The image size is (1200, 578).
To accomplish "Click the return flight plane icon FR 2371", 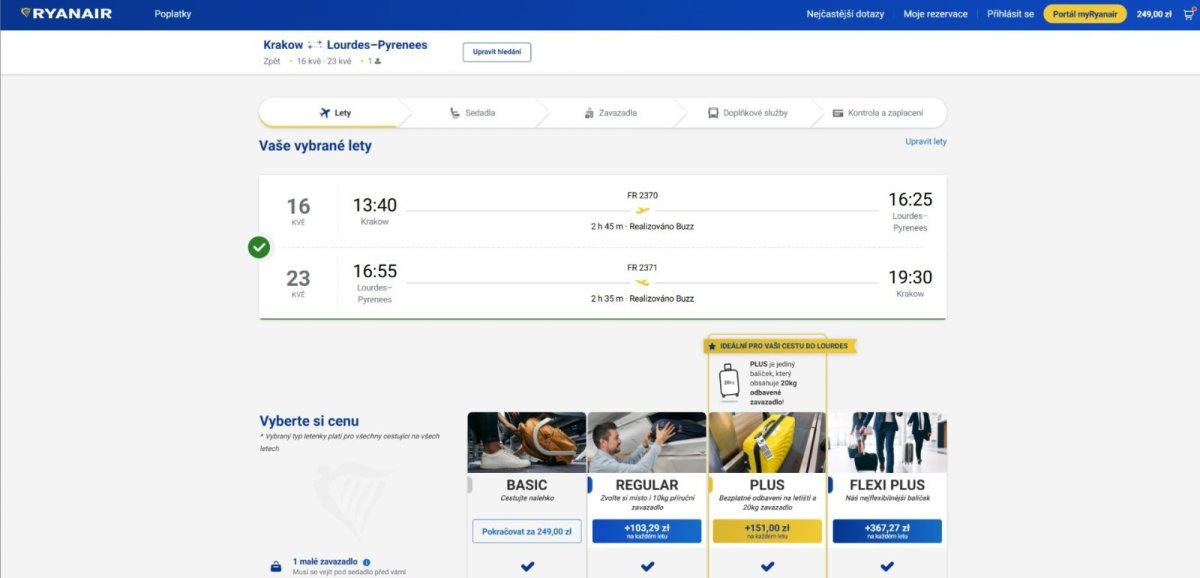I will [x=642, y=282].
